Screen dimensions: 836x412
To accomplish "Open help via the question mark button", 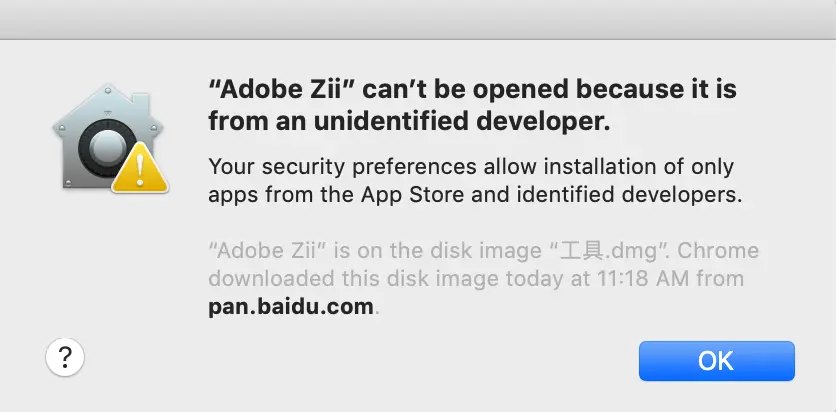I will pyautogui.click(x=66, y=357).
